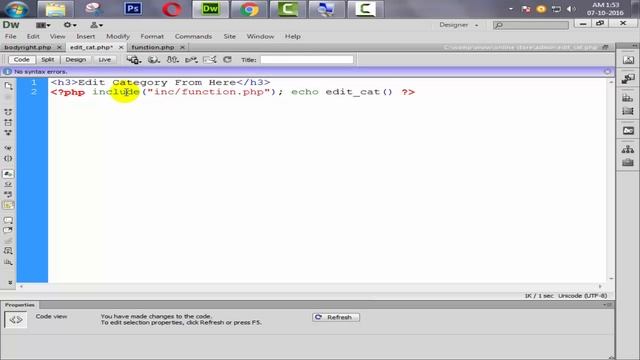Switch to the bodyright.php tab
This screenshot has width=640, height=360.
point(28,47)
